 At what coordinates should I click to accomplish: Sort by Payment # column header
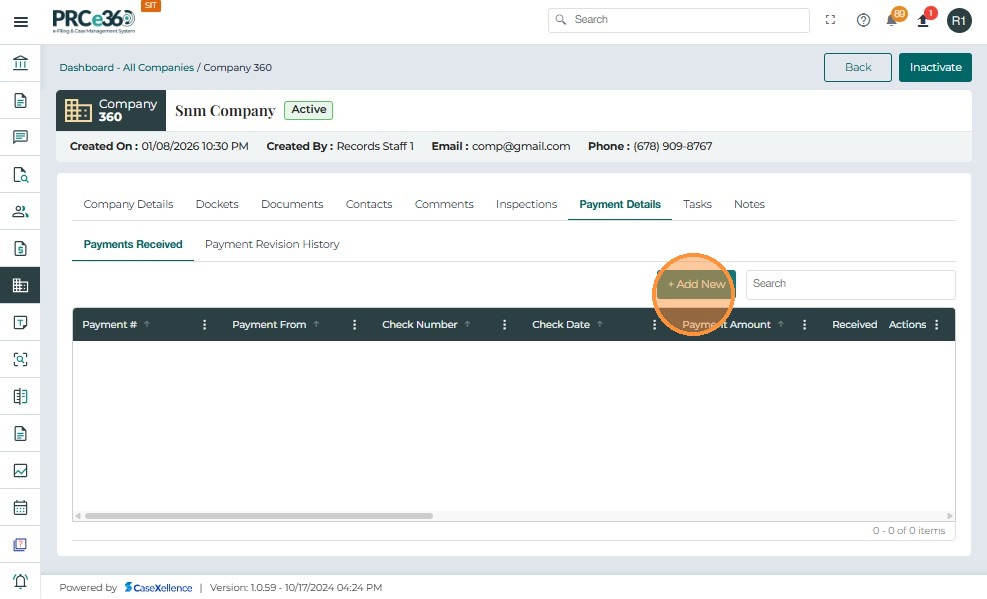tap(110, 325)
